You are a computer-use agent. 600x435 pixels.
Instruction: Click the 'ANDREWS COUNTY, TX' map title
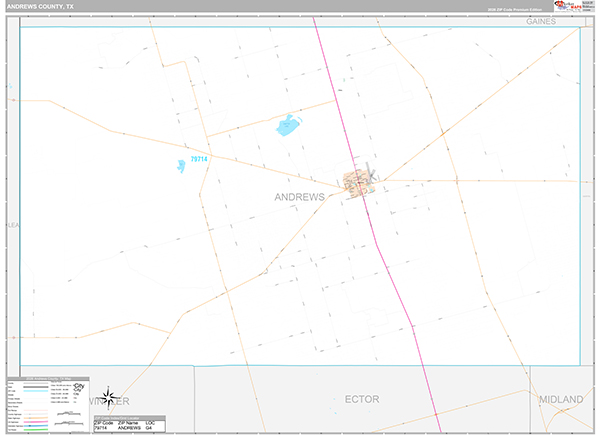(x=40, y=7)
